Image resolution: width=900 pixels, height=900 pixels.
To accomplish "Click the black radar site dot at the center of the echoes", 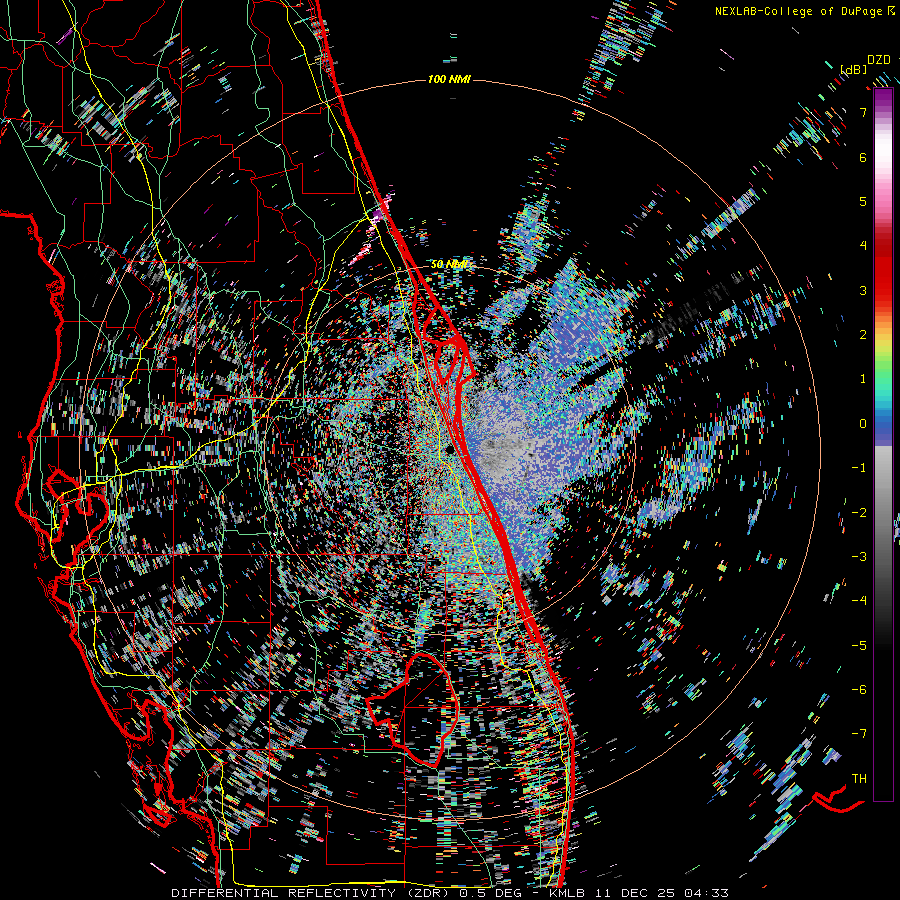I will pos(451,449).
